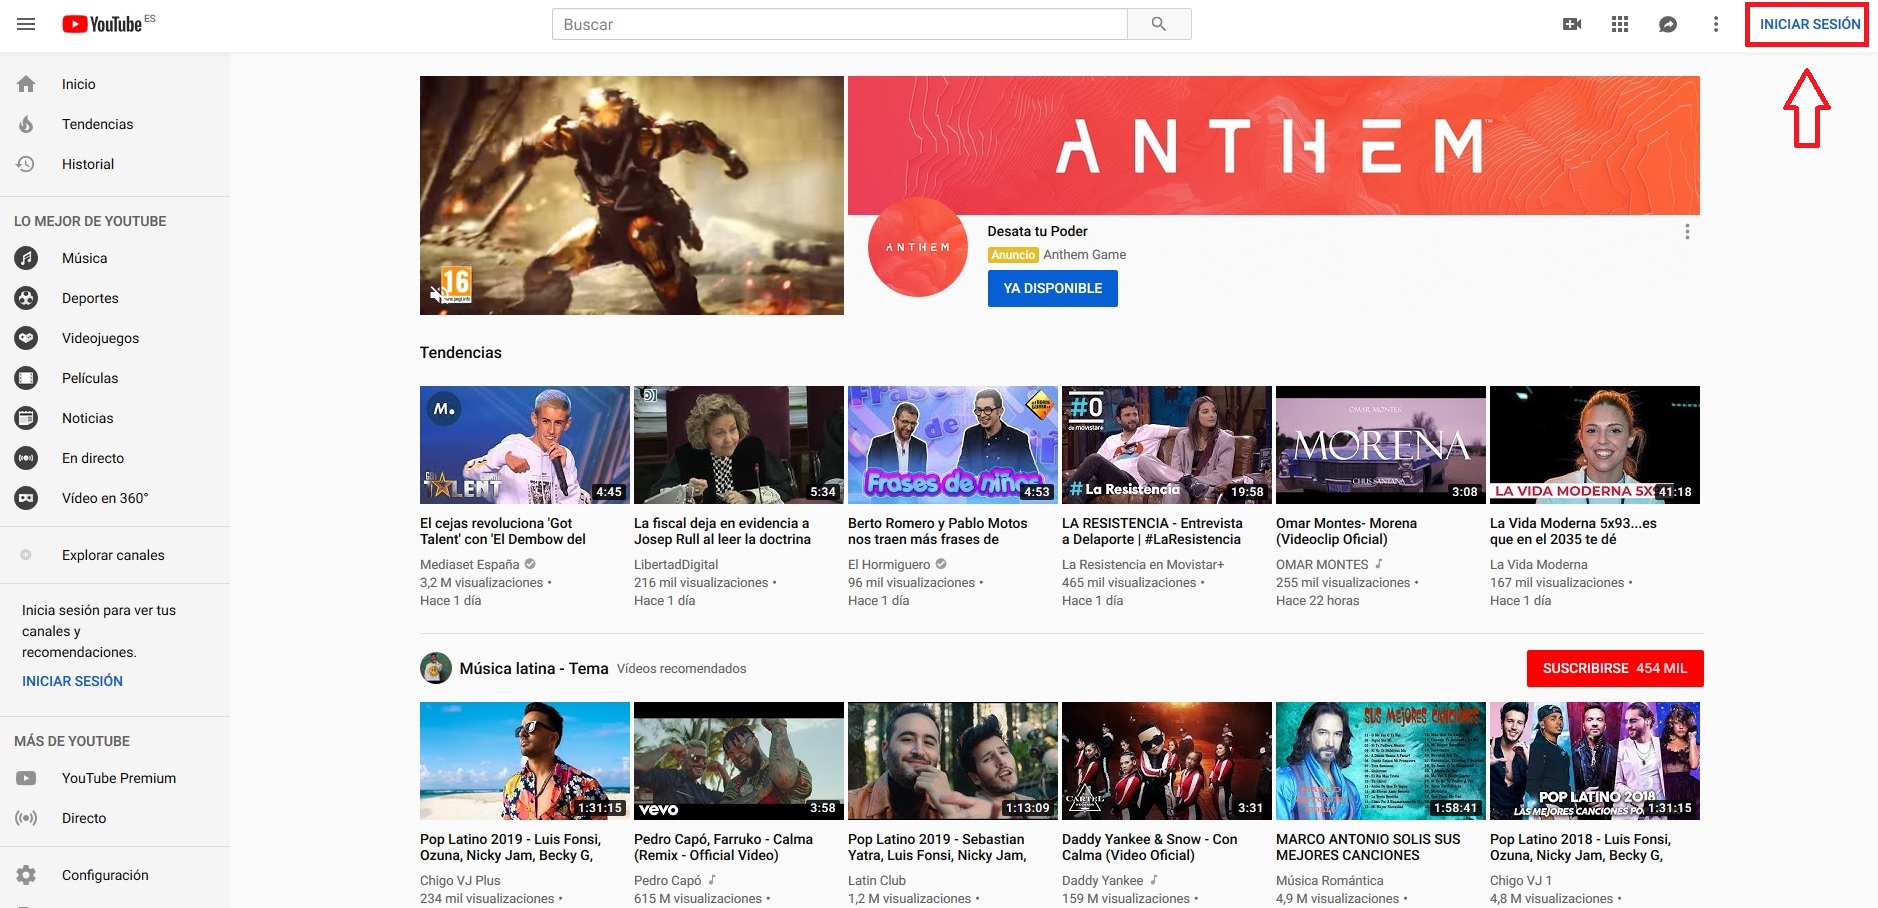Open the YouTube apps grid icon

pos(1620,24)
